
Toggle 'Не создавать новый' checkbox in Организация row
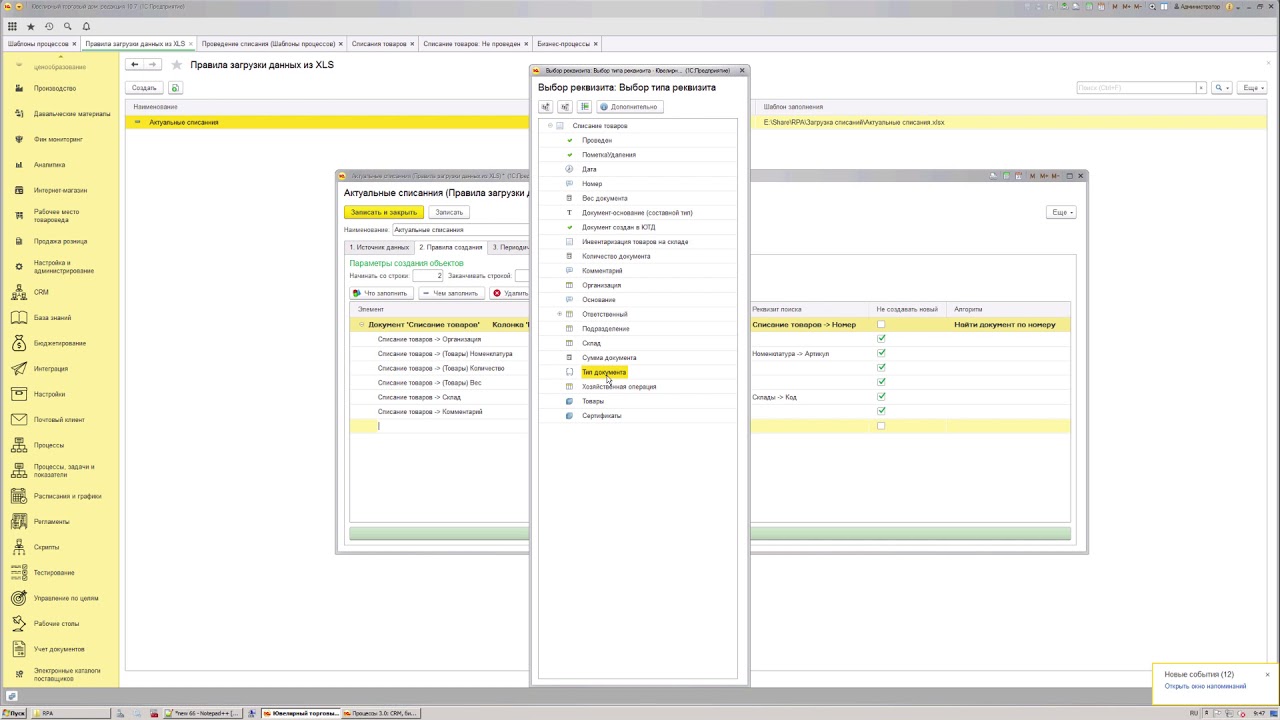click(x=881, y=339)
